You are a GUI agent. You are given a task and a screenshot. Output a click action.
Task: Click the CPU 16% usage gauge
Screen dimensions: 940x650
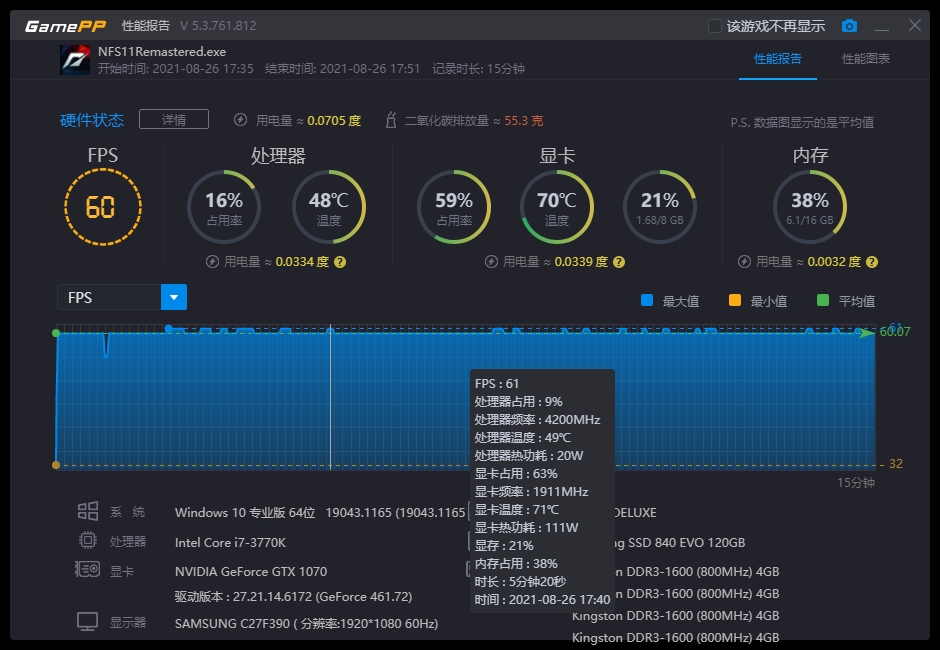(224, 207)
